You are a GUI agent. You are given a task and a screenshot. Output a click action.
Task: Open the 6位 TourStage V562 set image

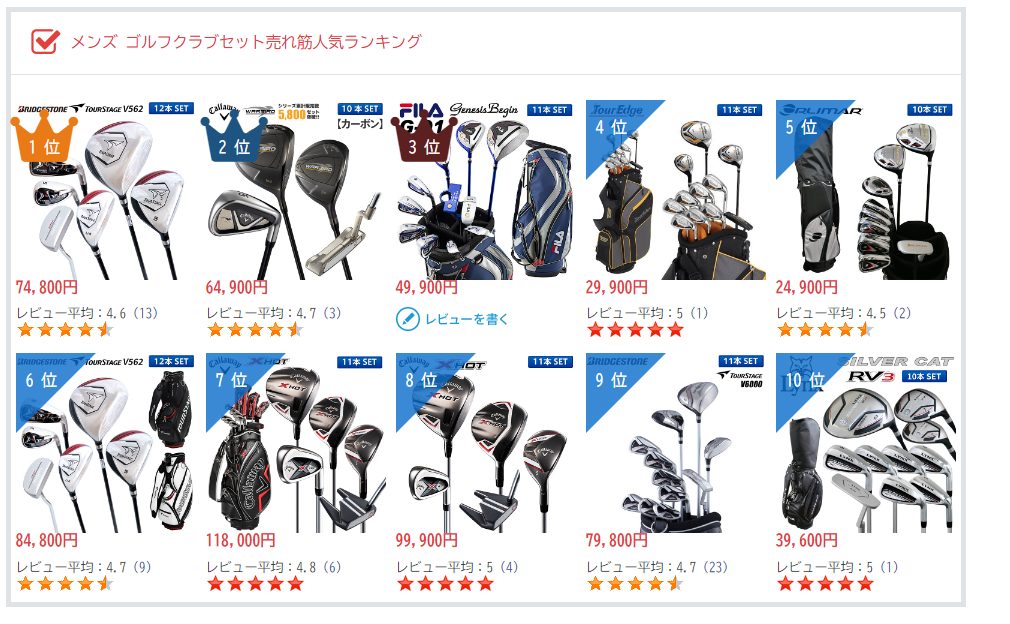(105, 443)
